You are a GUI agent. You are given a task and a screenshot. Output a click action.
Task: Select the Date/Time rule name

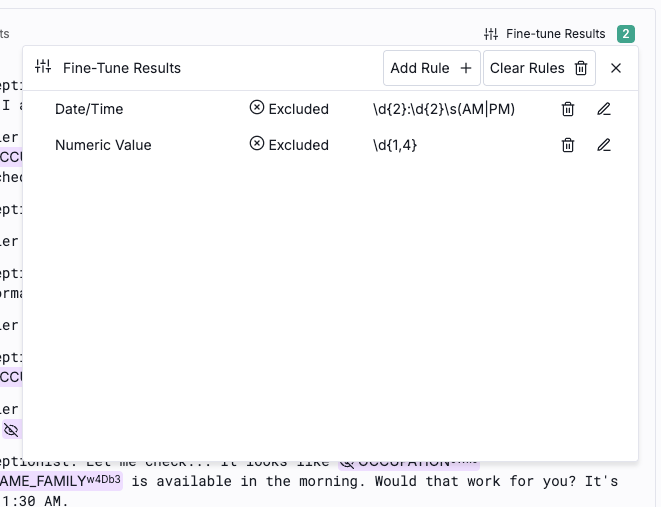[x=89, y=109]
